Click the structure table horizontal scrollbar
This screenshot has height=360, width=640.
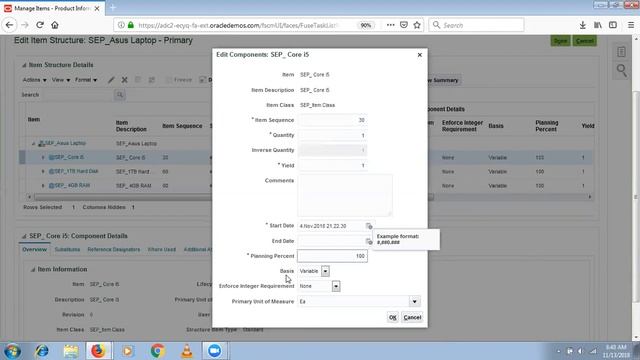[233, 197]
